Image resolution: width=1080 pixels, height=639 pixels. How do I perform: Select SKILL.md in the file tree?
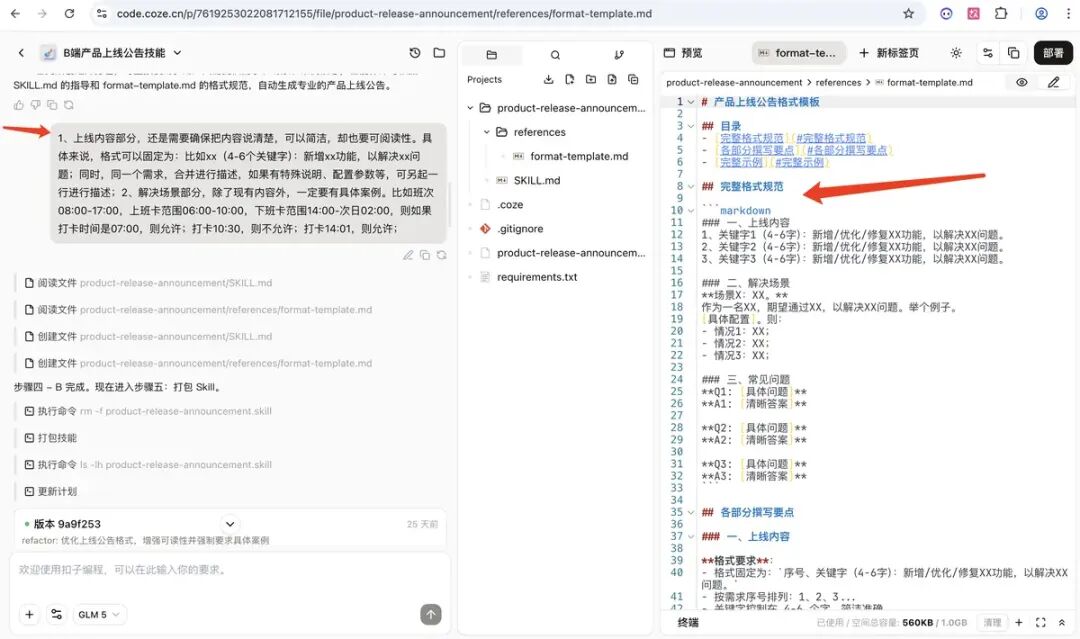[537, 180]
